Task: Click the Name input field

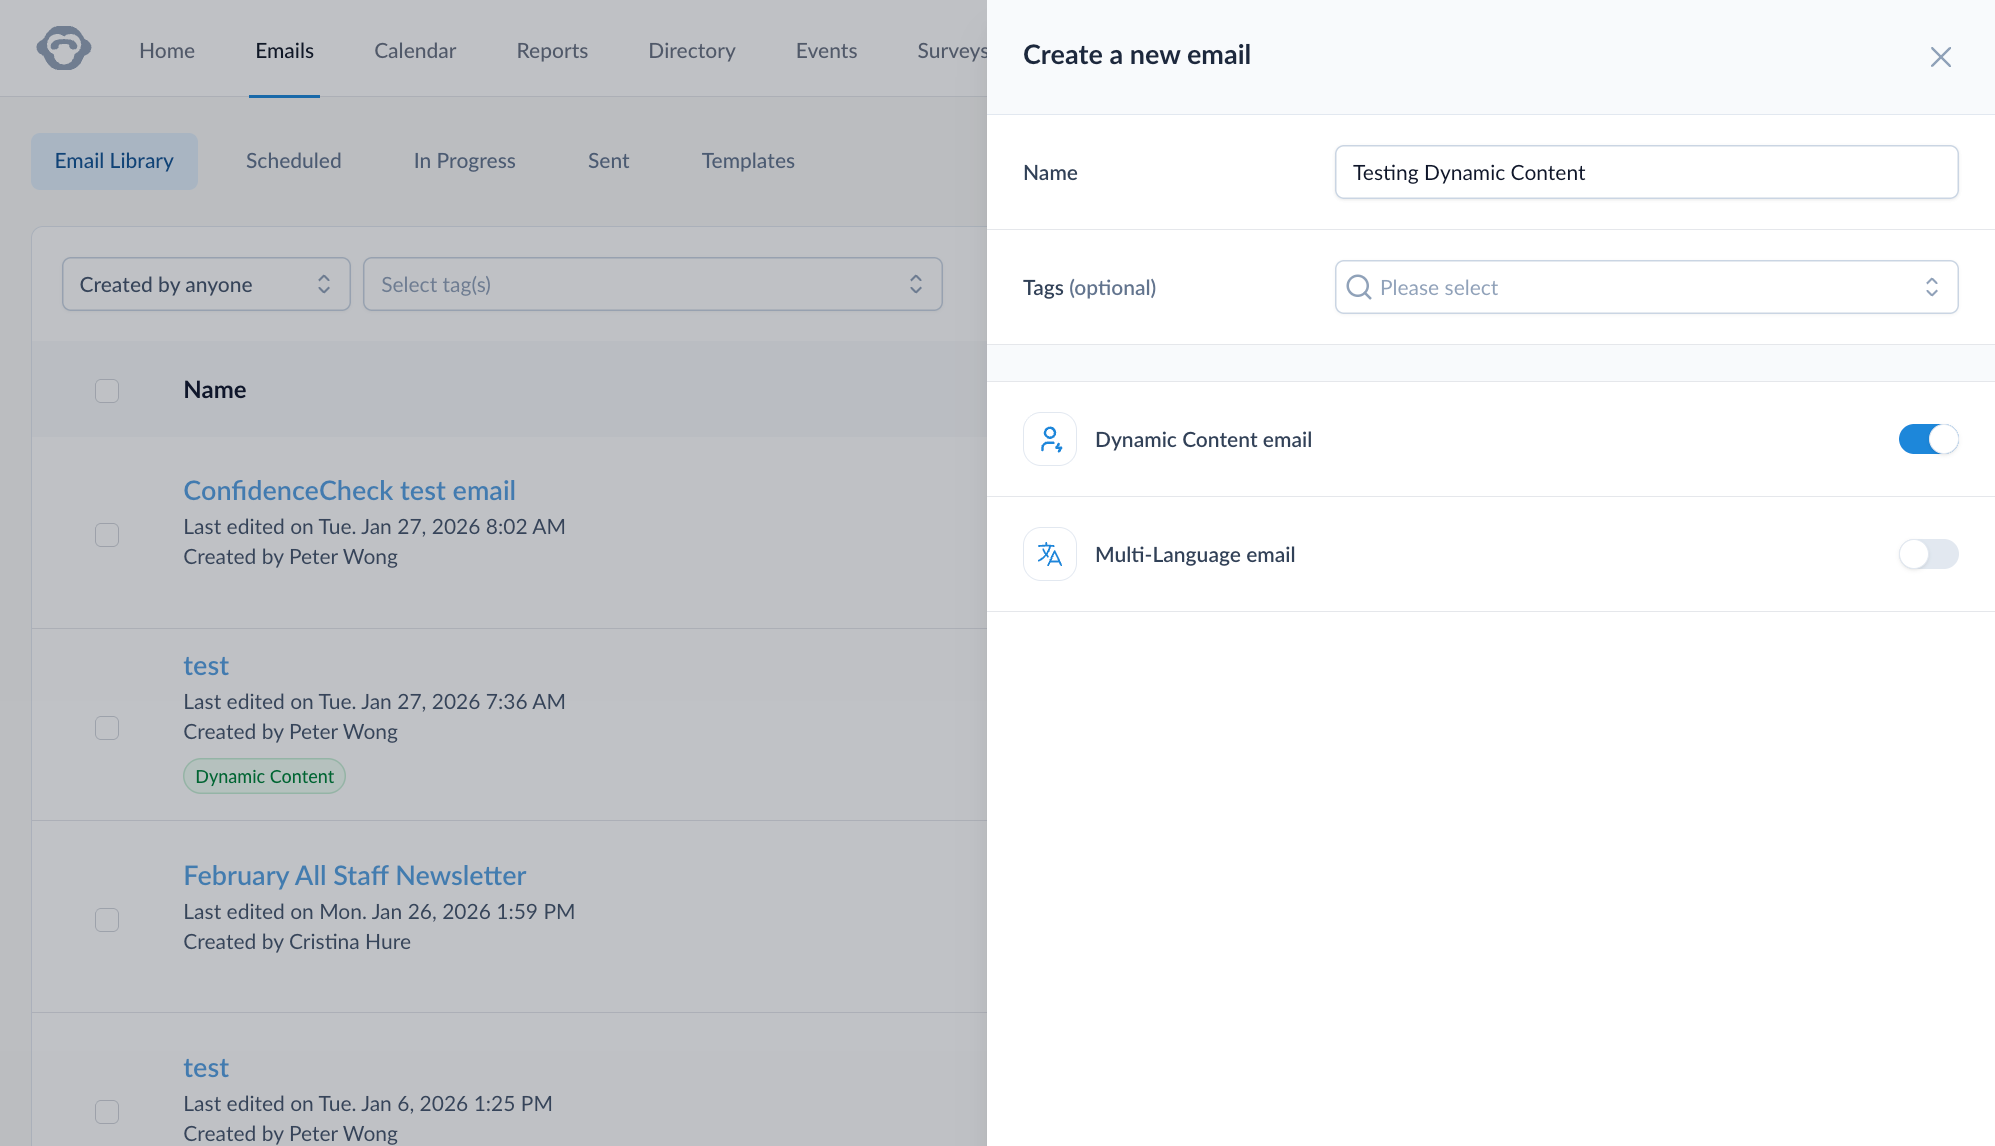Action: point(1645,173)
